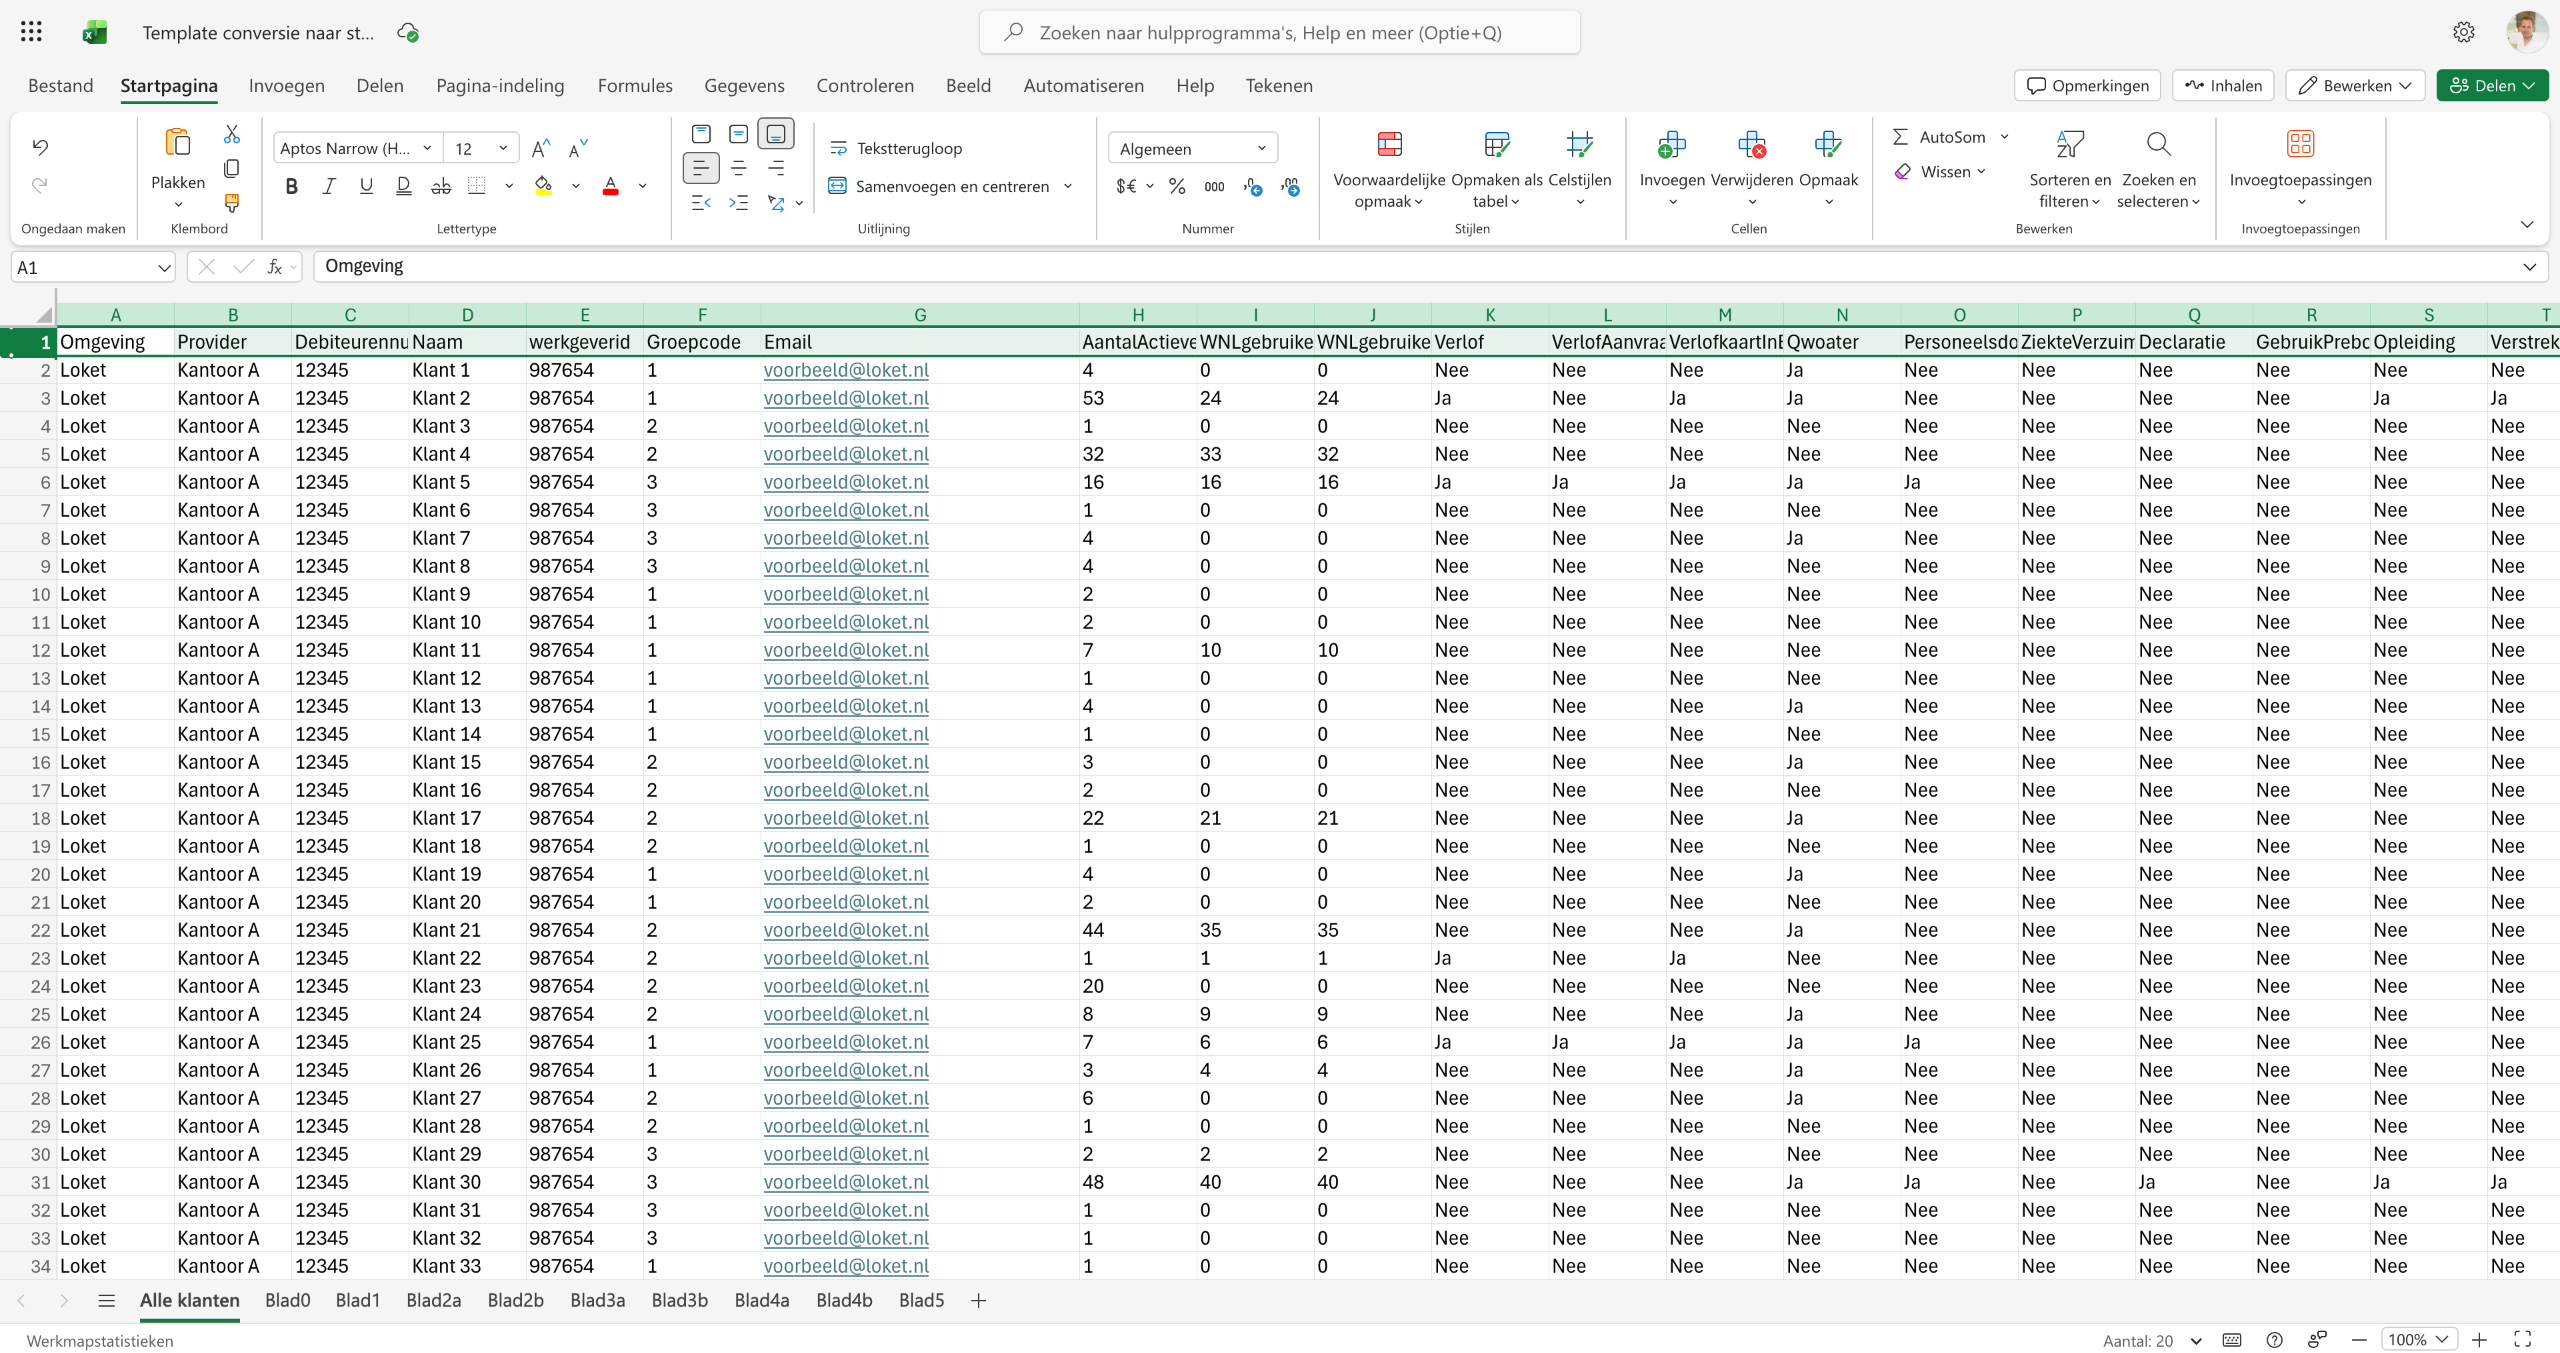Click the format painter icon
This screenshot has width=2560, height=1353.
[232, 203]
